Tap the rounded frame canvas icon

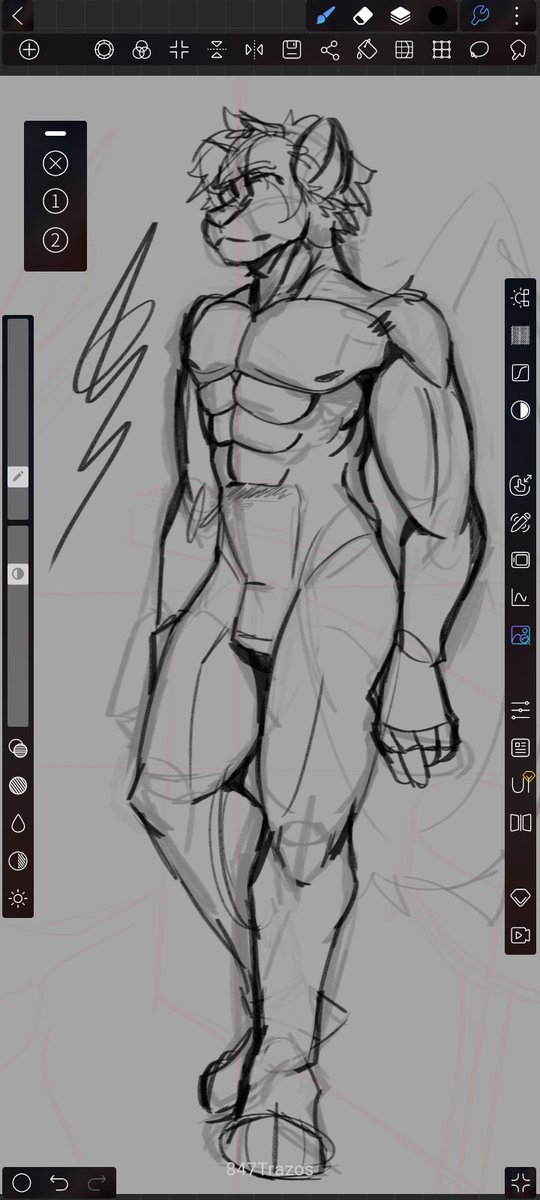[x=520, y=560]
